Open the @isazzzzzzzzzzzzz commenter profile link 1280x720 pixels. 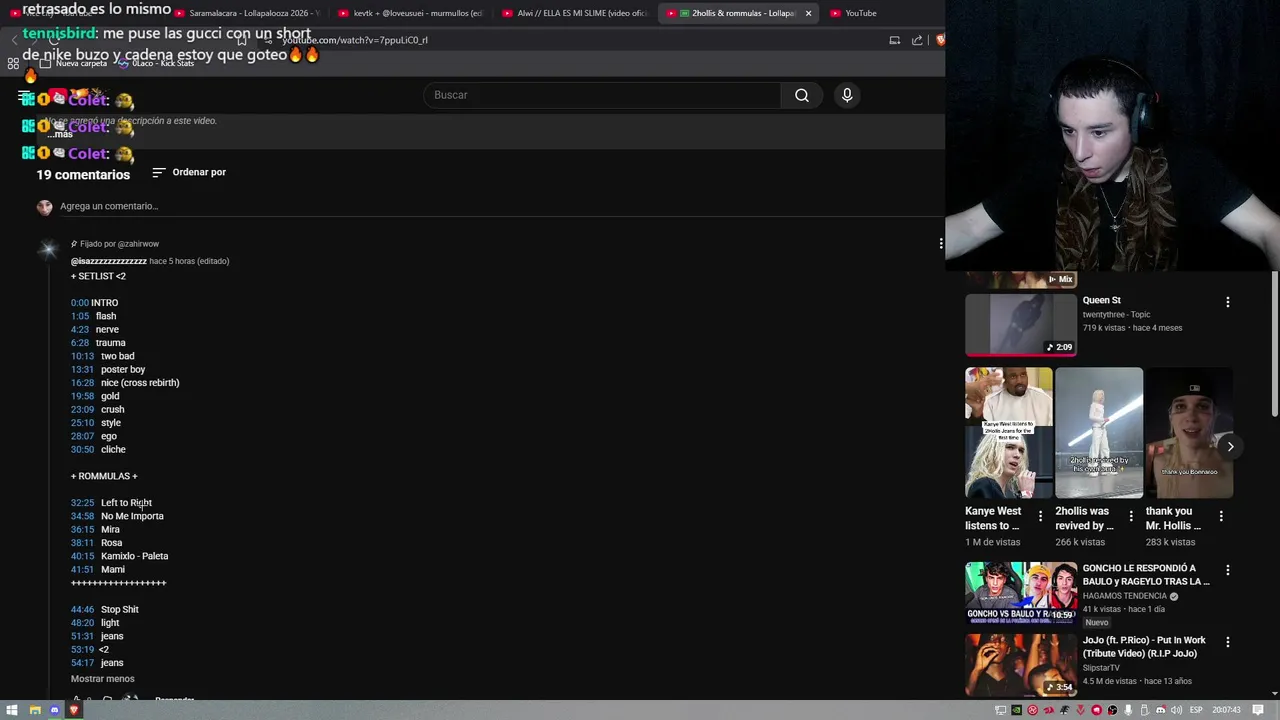(x=109, y=261)
